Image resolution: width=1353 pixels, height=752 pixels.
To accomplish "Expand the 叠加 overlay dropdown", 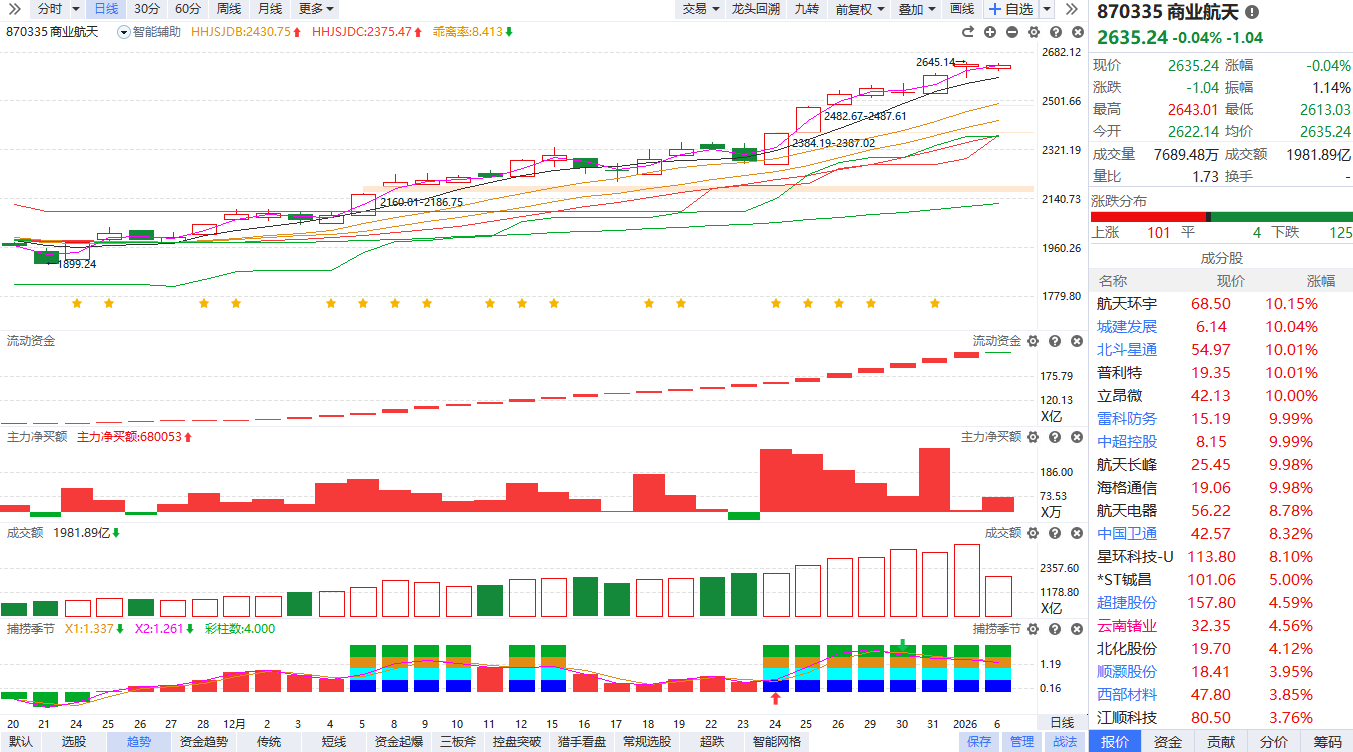I will (916, 9).
